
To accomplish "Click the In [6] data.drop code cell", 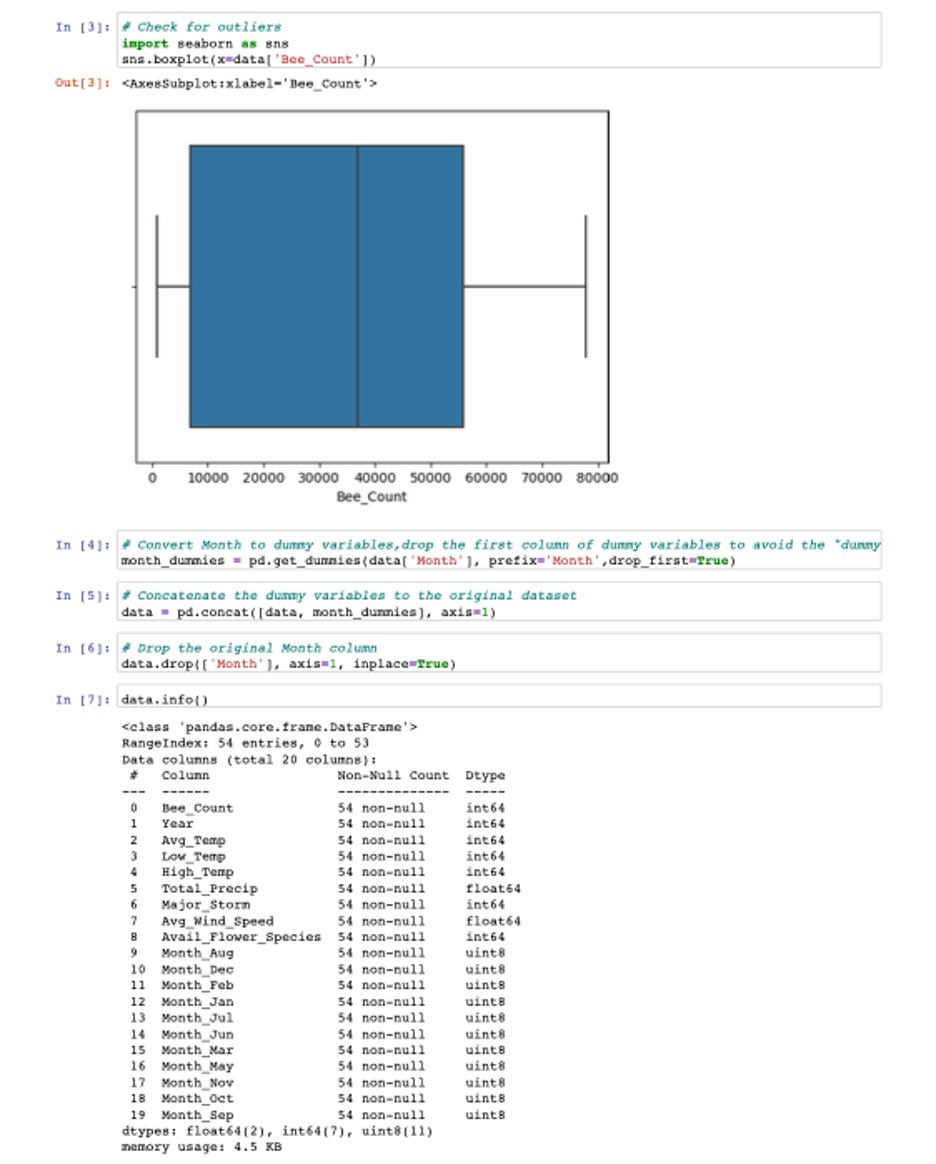I will click(x=500, y=653).
